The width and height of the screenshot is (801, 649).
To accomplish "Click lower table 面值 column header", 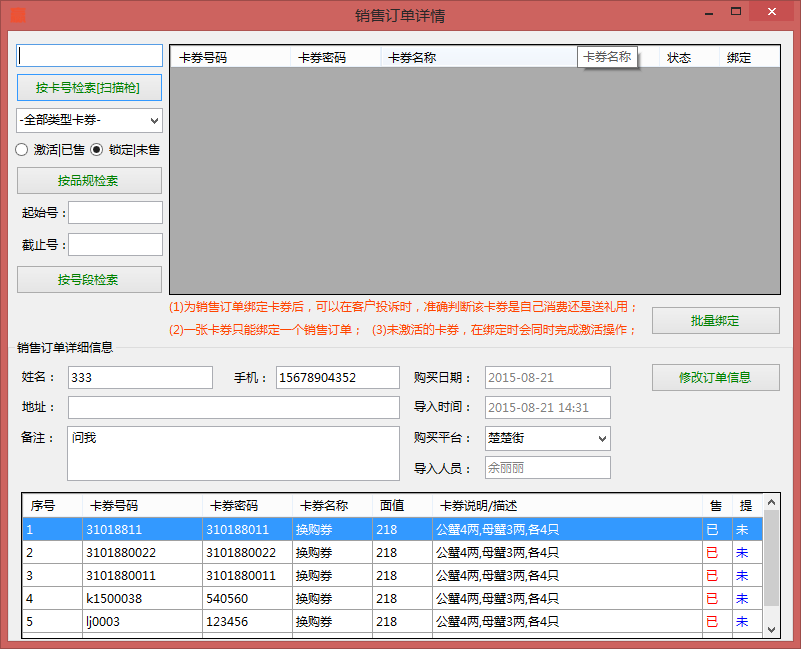I will pos(403,506).
